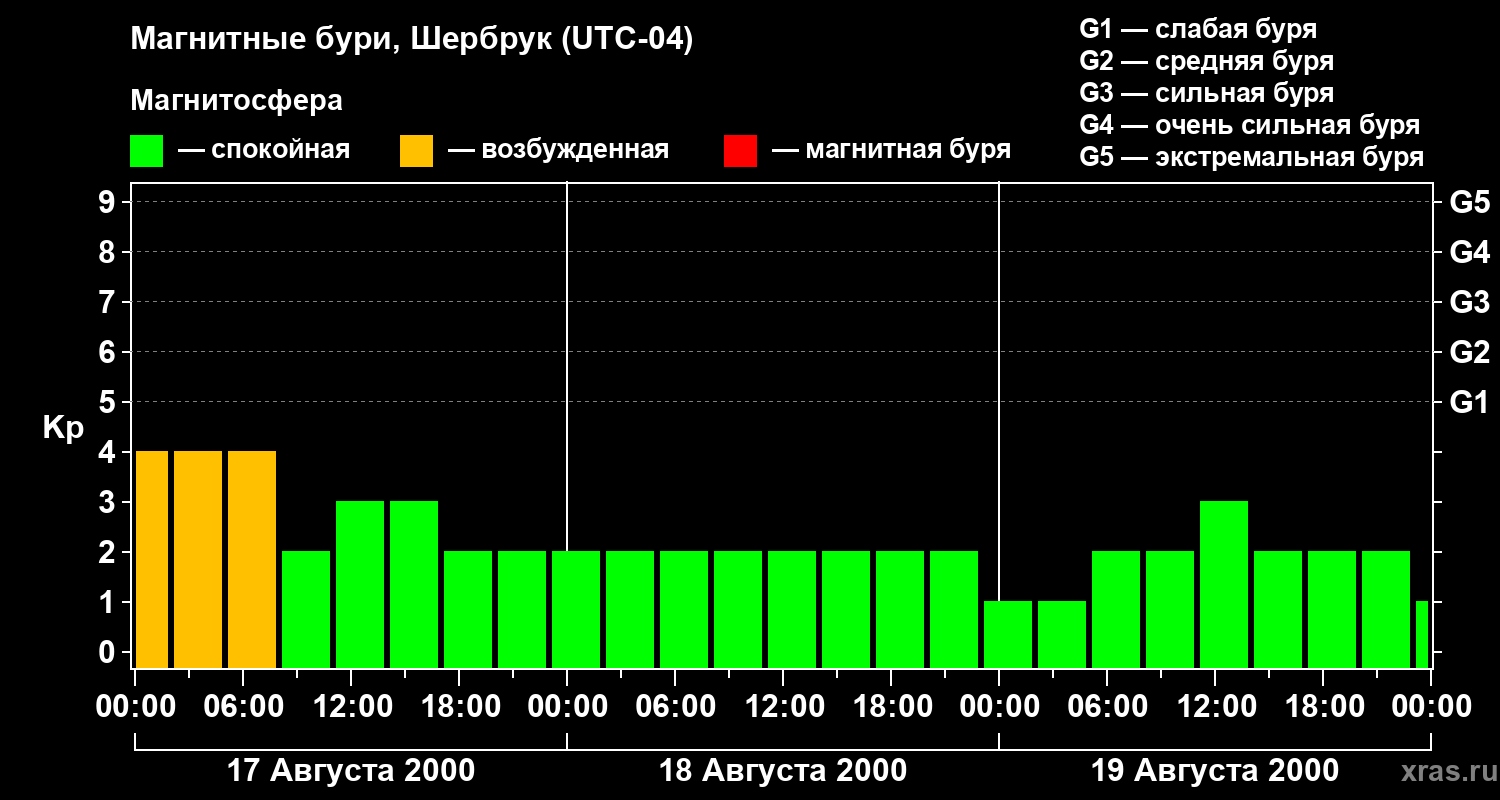Image resolution: width=1500 pixels, height=800 pixels.
Task: Click the first orange bar on 17 August
Action: [152, 559]
